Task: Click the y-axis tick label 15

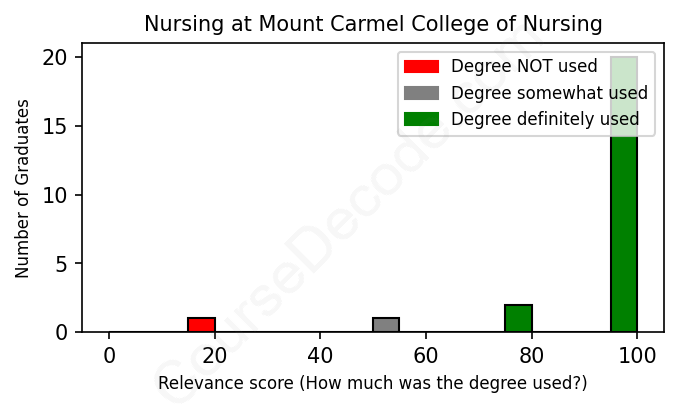Action: [58, 127]
